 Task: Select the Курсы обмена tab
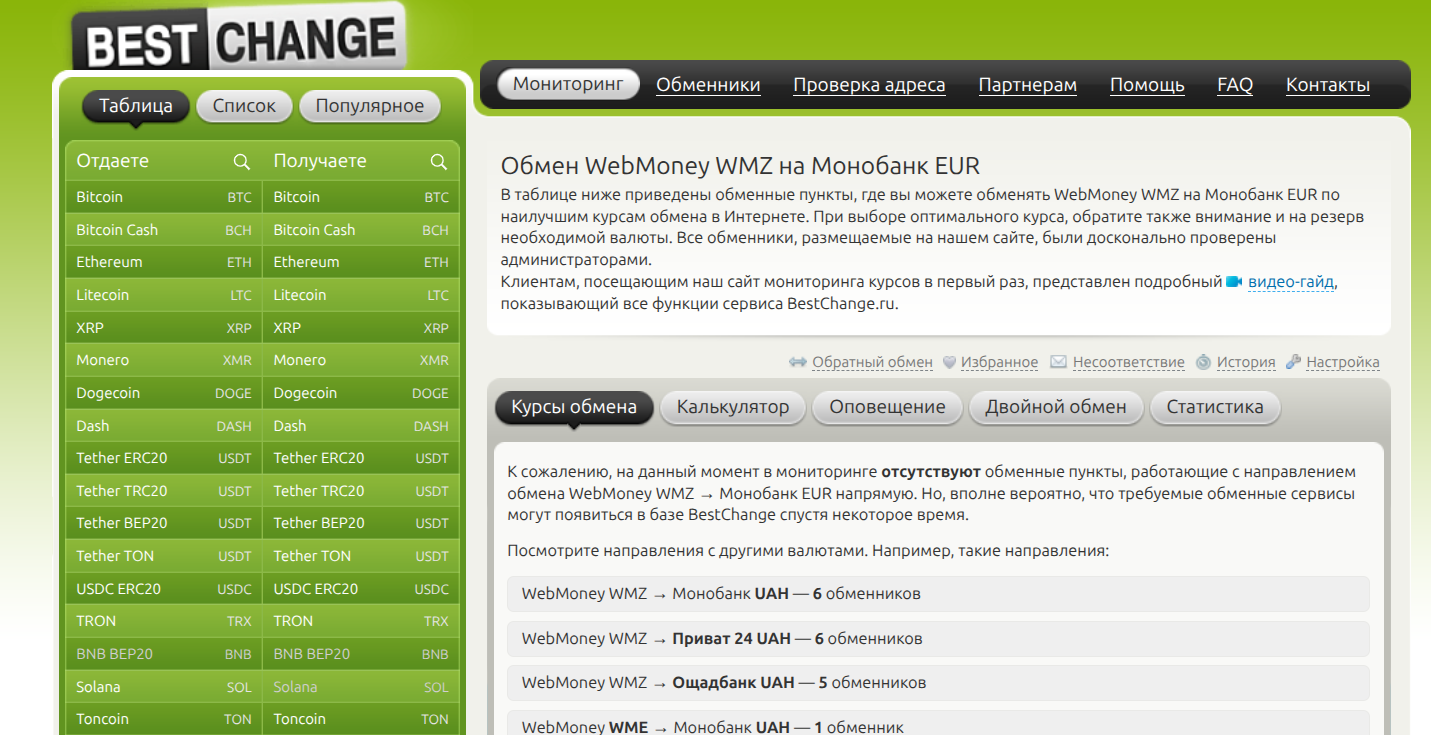(x=574, y=407)
